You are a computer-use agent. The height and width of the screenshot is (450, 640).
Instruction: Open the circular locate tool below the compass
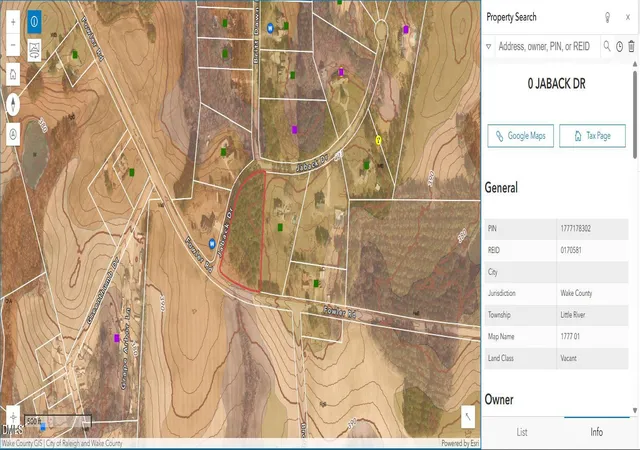tap(13, 134)
